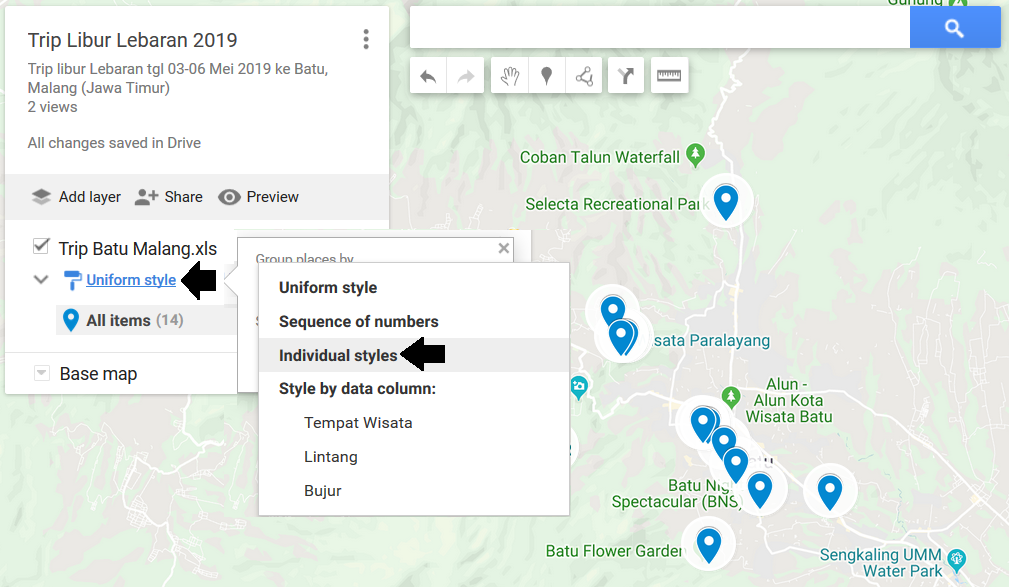The width and height of the screenshot is (1009, 587).
Task: Click the Preview eye icon
Action: (x=229, y=197)
